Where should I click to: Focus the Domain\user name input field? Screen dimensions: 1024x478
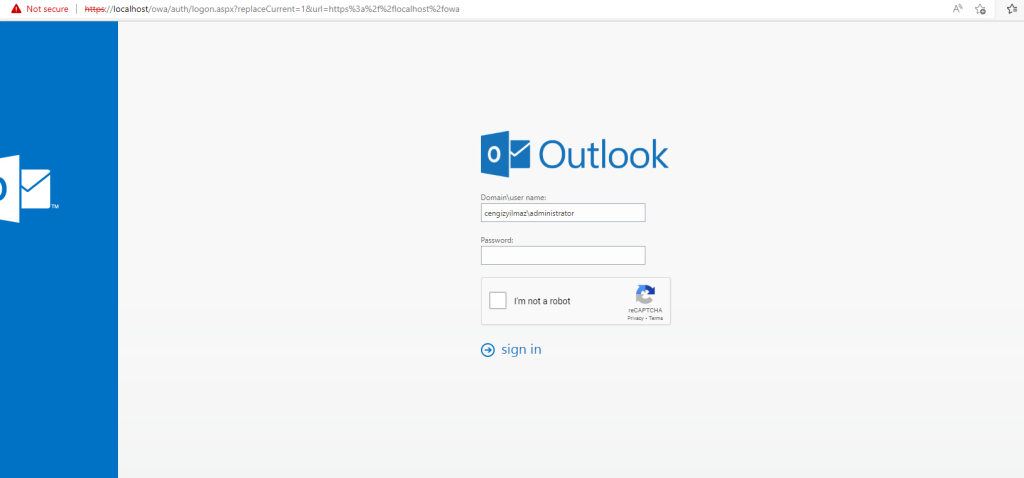563,213
